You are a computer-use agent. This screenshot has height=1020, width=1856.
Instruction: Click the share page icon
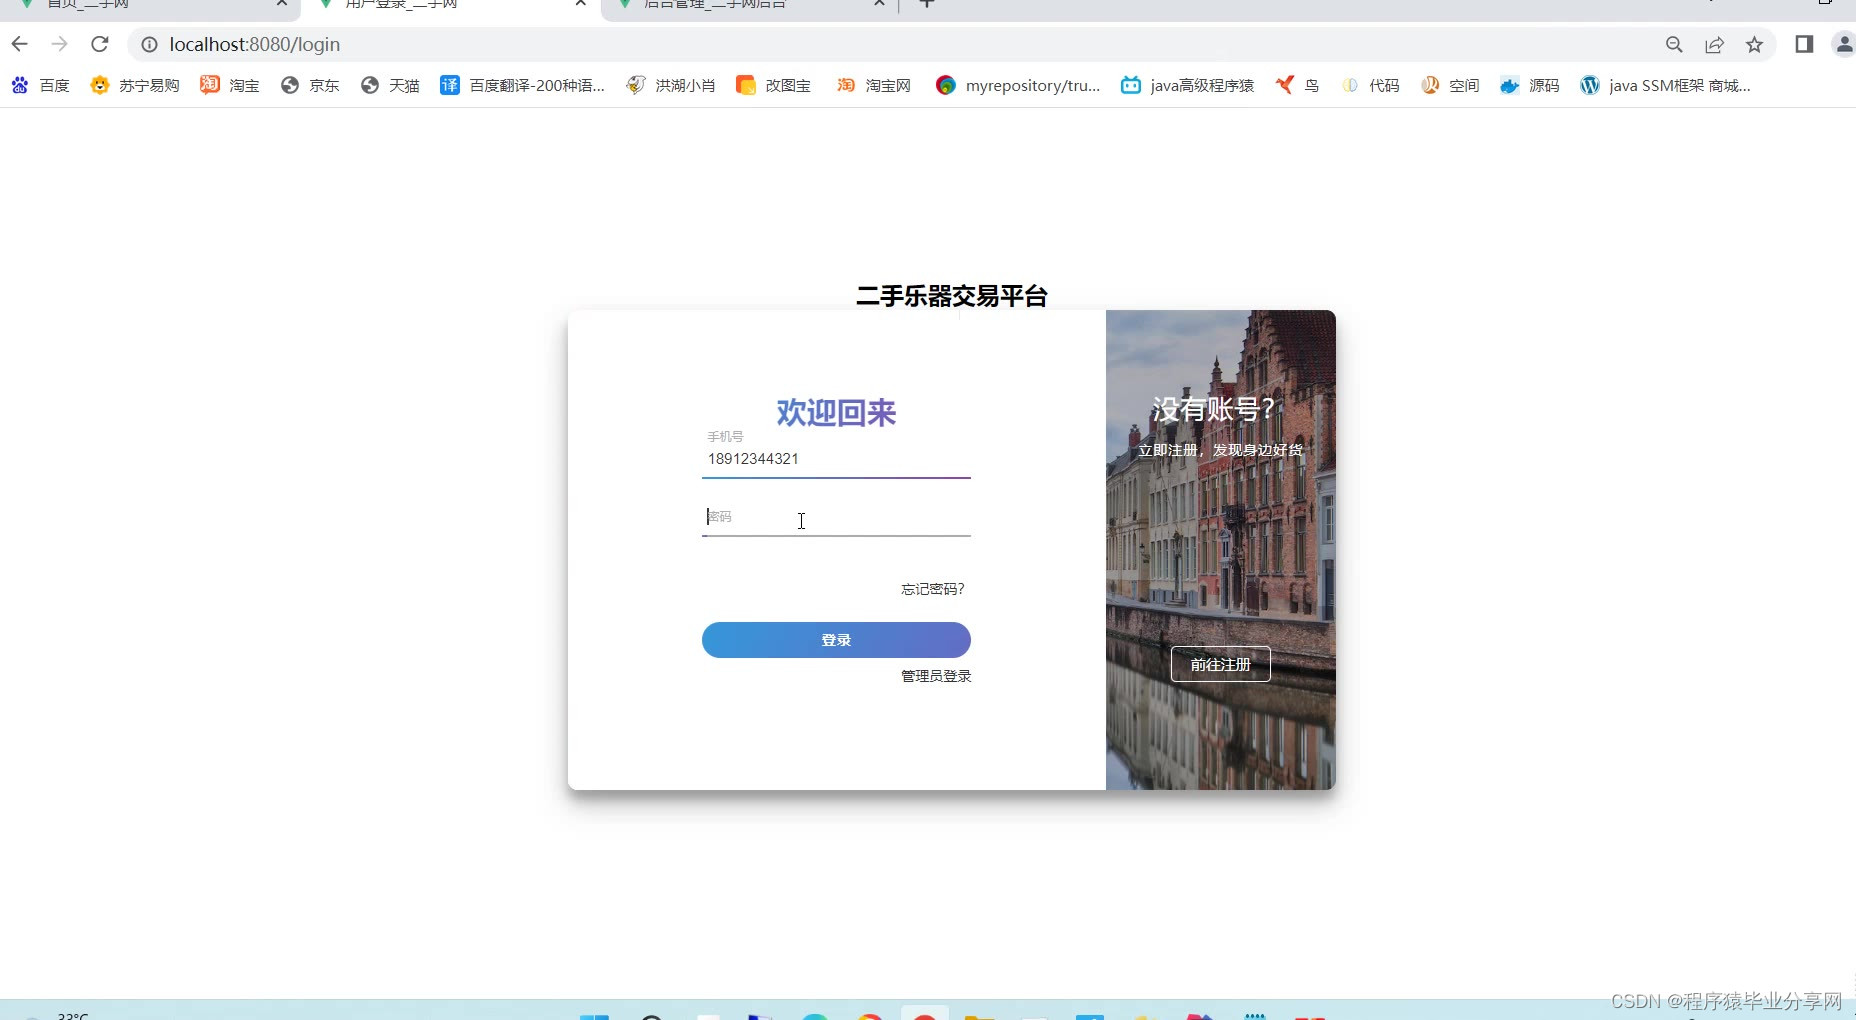click(x=1714, y=44)
